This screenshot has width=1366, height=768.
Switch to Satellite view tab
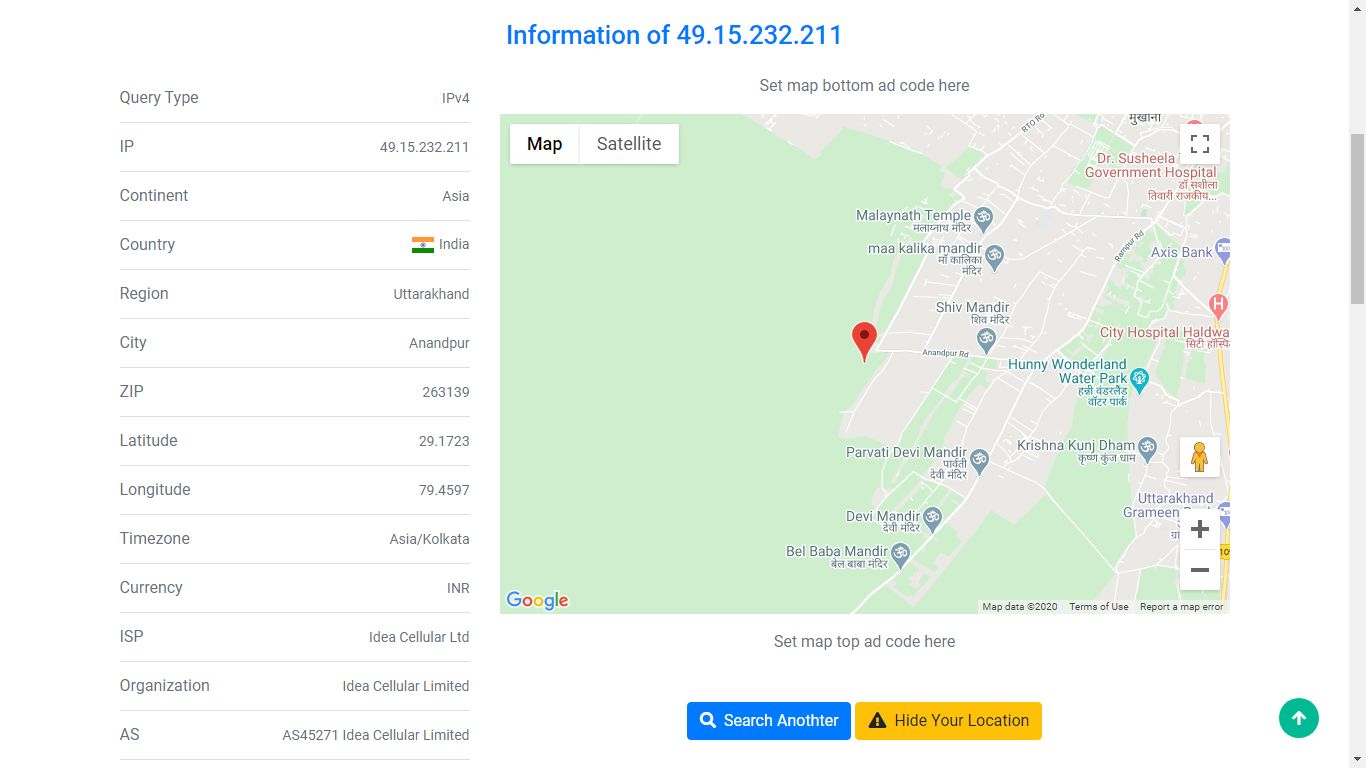[629, 144]
